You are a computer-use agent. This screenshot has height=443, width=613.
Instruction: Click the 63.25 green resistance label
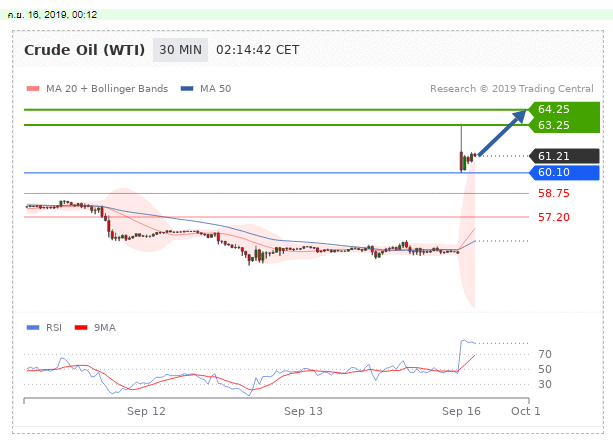pos(564,125)
